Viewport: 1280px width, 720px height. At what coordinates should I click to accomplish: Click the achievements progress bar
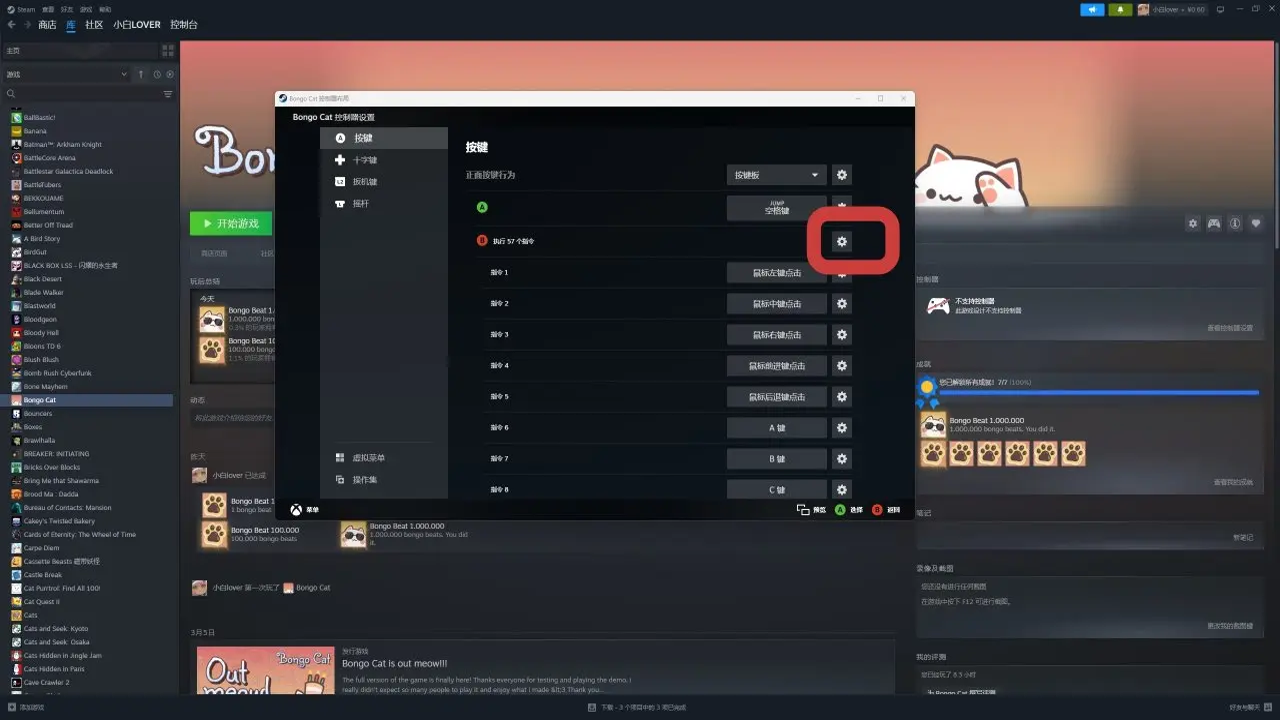[1098, 392]
